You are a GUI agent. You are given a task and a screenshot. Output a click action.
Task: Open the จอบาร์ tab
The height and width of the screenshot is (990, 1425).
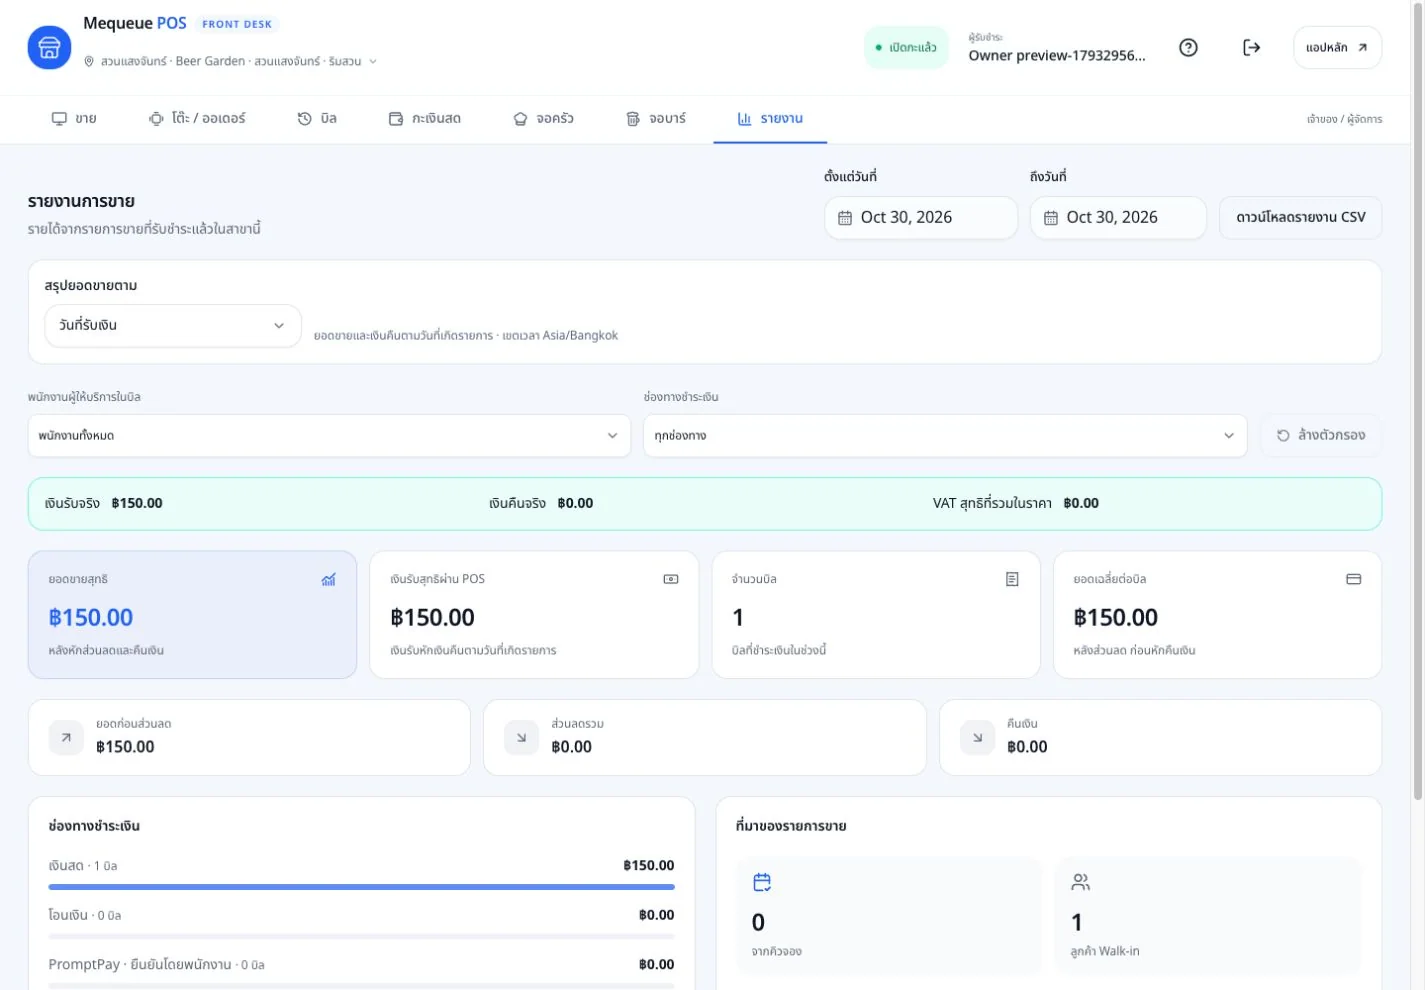(656, 119)
